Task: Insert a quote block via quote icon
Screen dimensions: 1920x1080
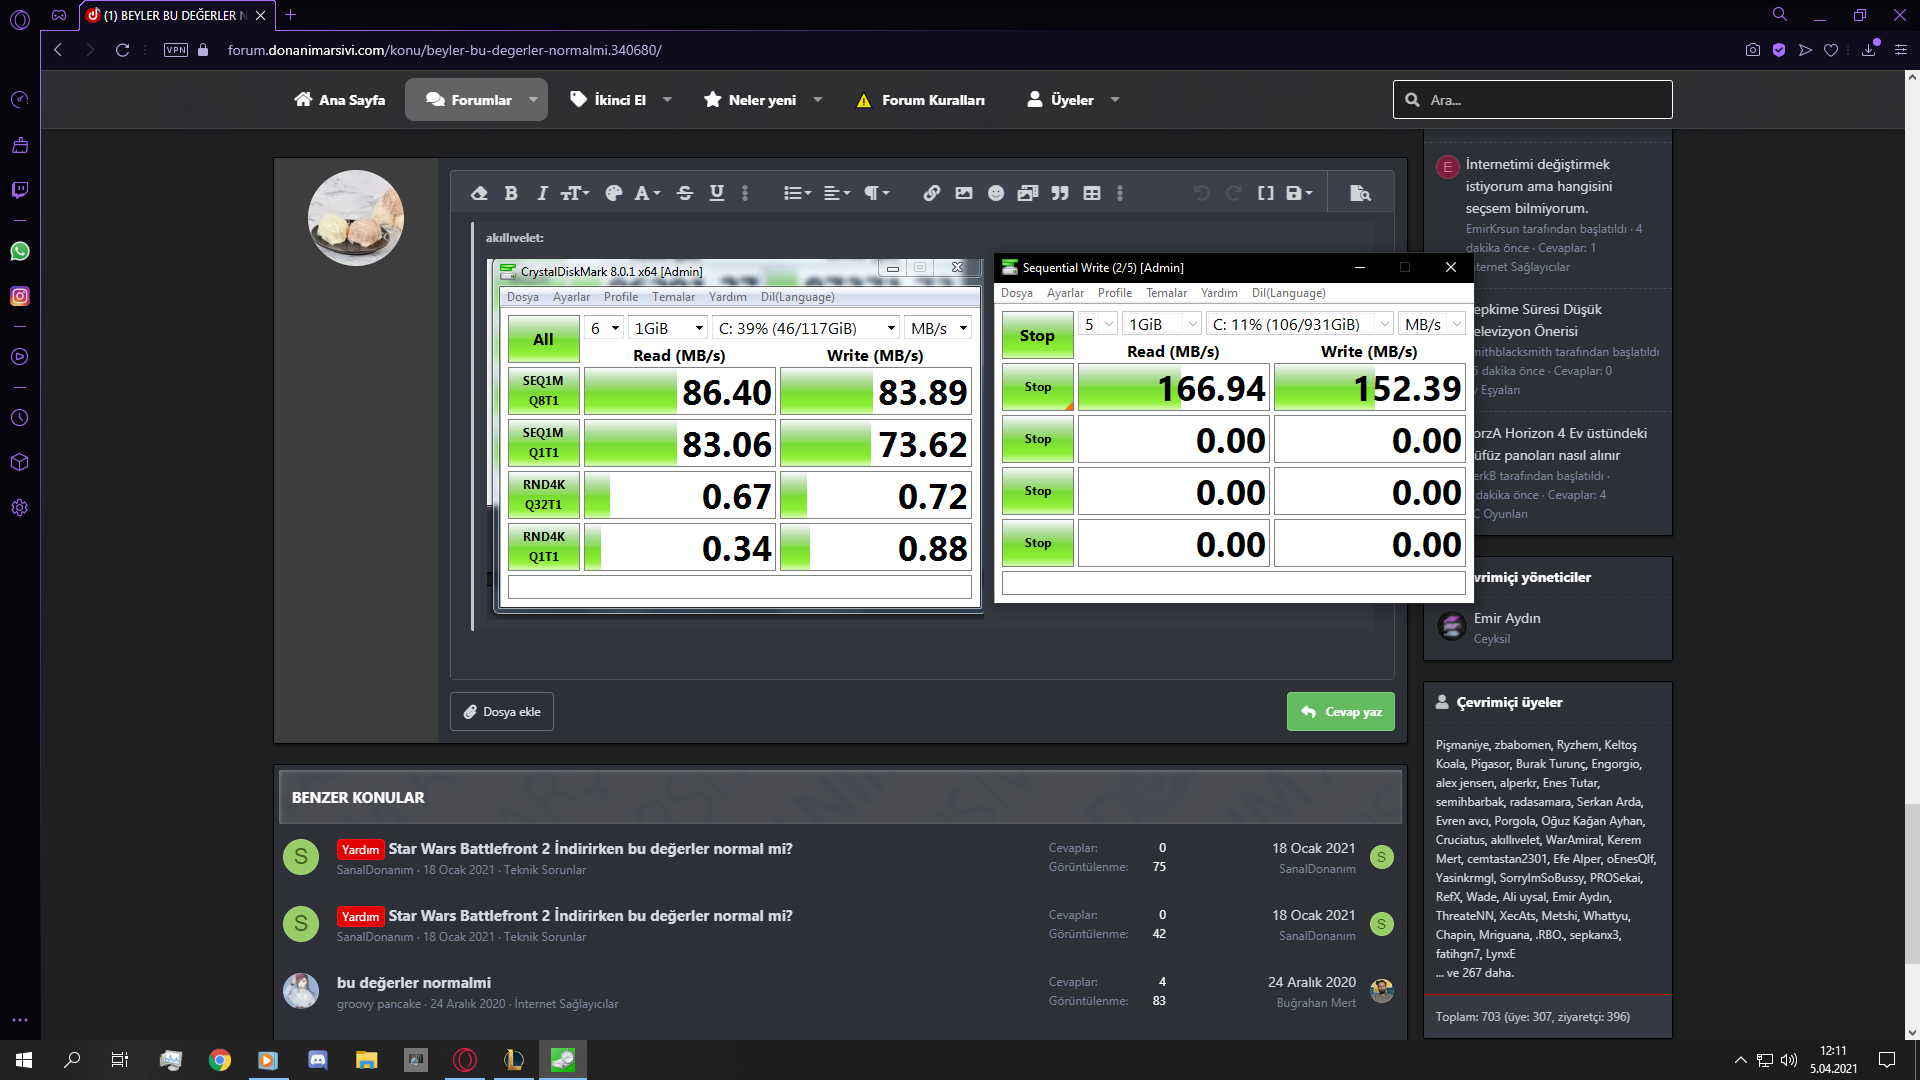Action: pyautogui.click(x=1060, y=193)
